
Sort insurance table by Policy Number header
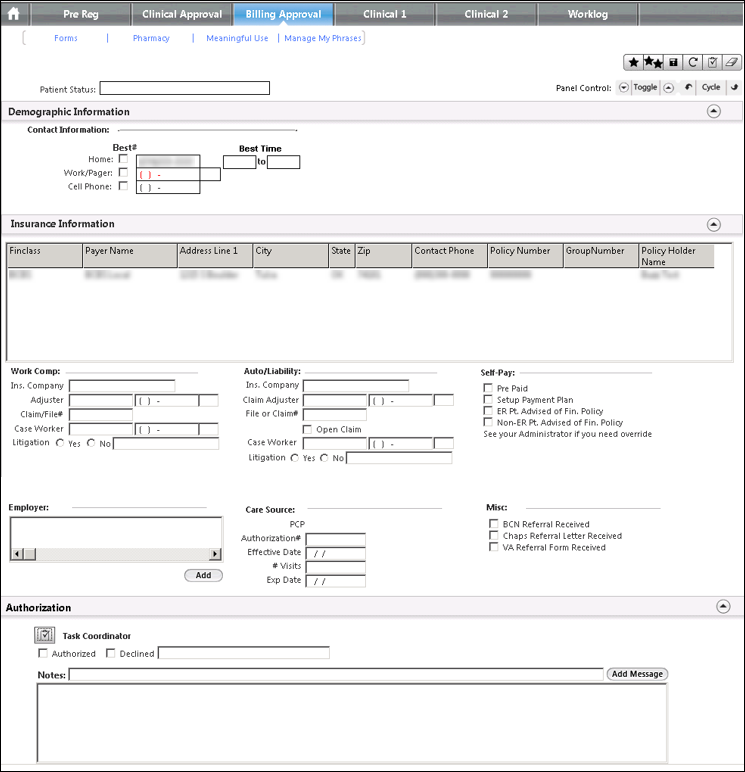pyautogui.click(x=525, y=256)
